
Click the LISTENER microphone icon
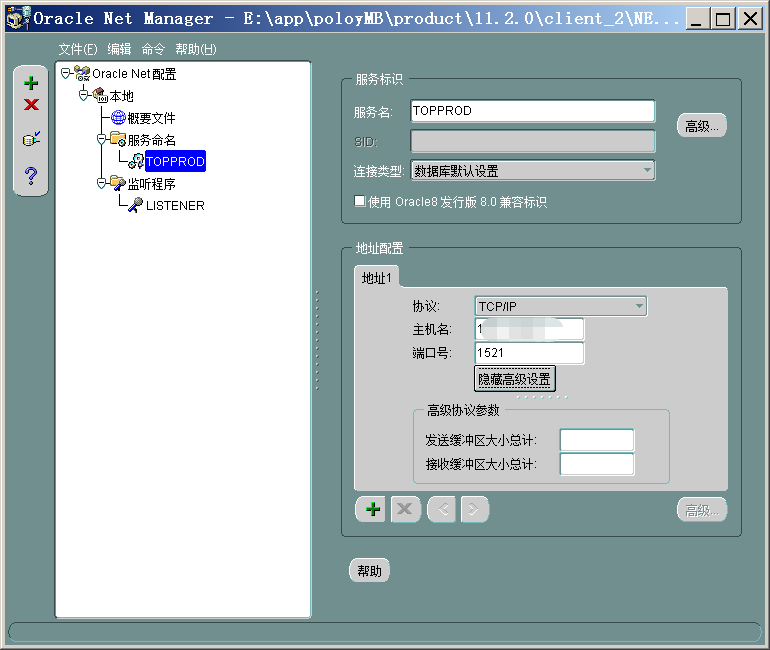pos(136,205)
